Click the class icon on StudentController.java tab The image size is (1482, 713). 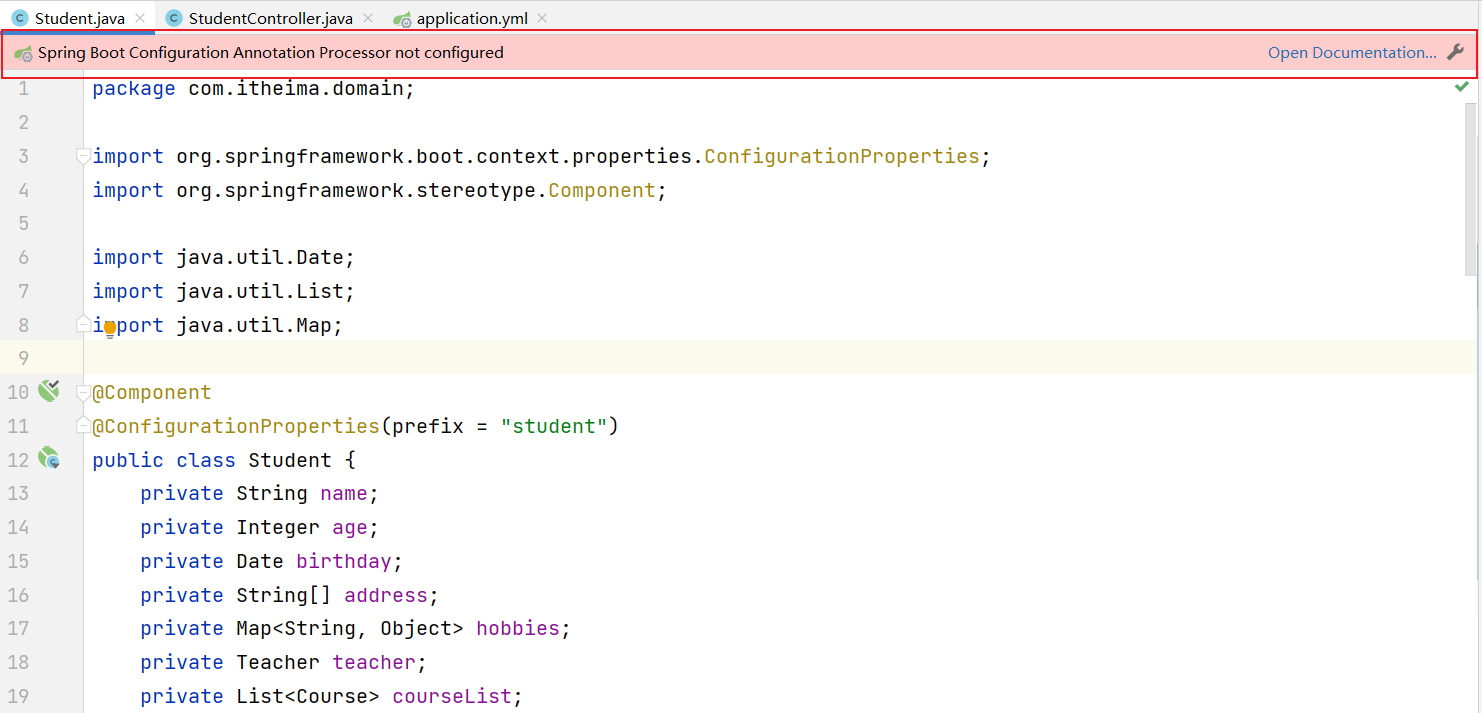point(174,19)
